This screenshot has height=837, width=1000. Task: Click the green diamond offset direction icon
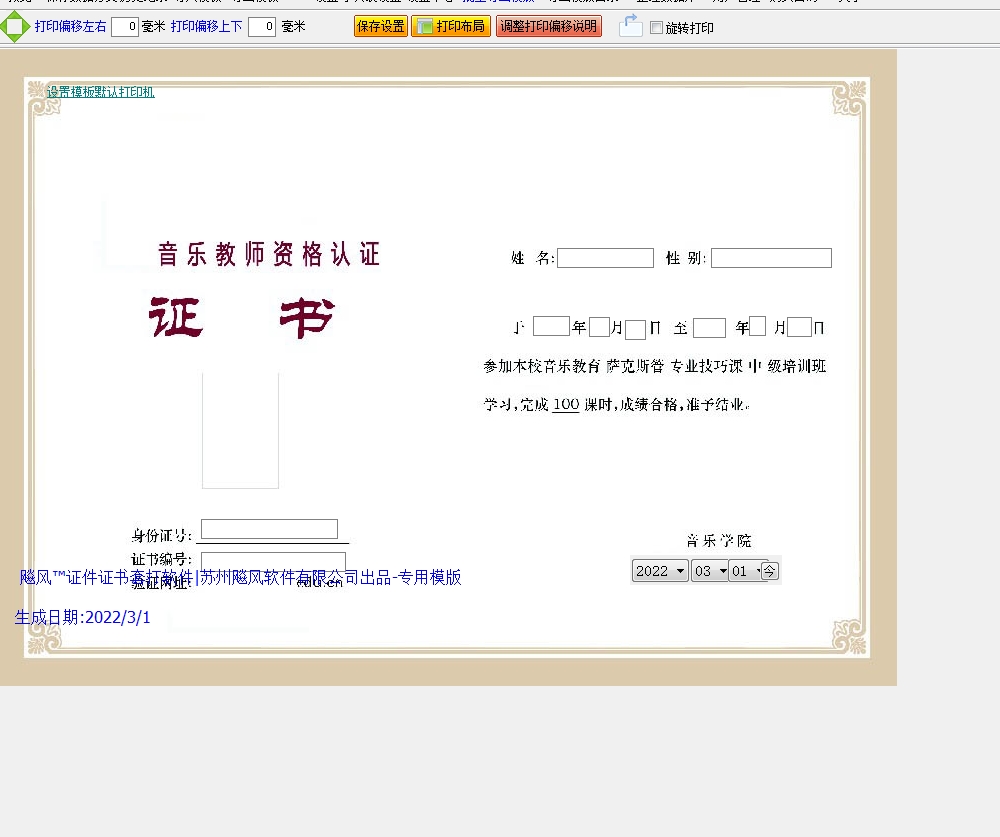[14, 27]
